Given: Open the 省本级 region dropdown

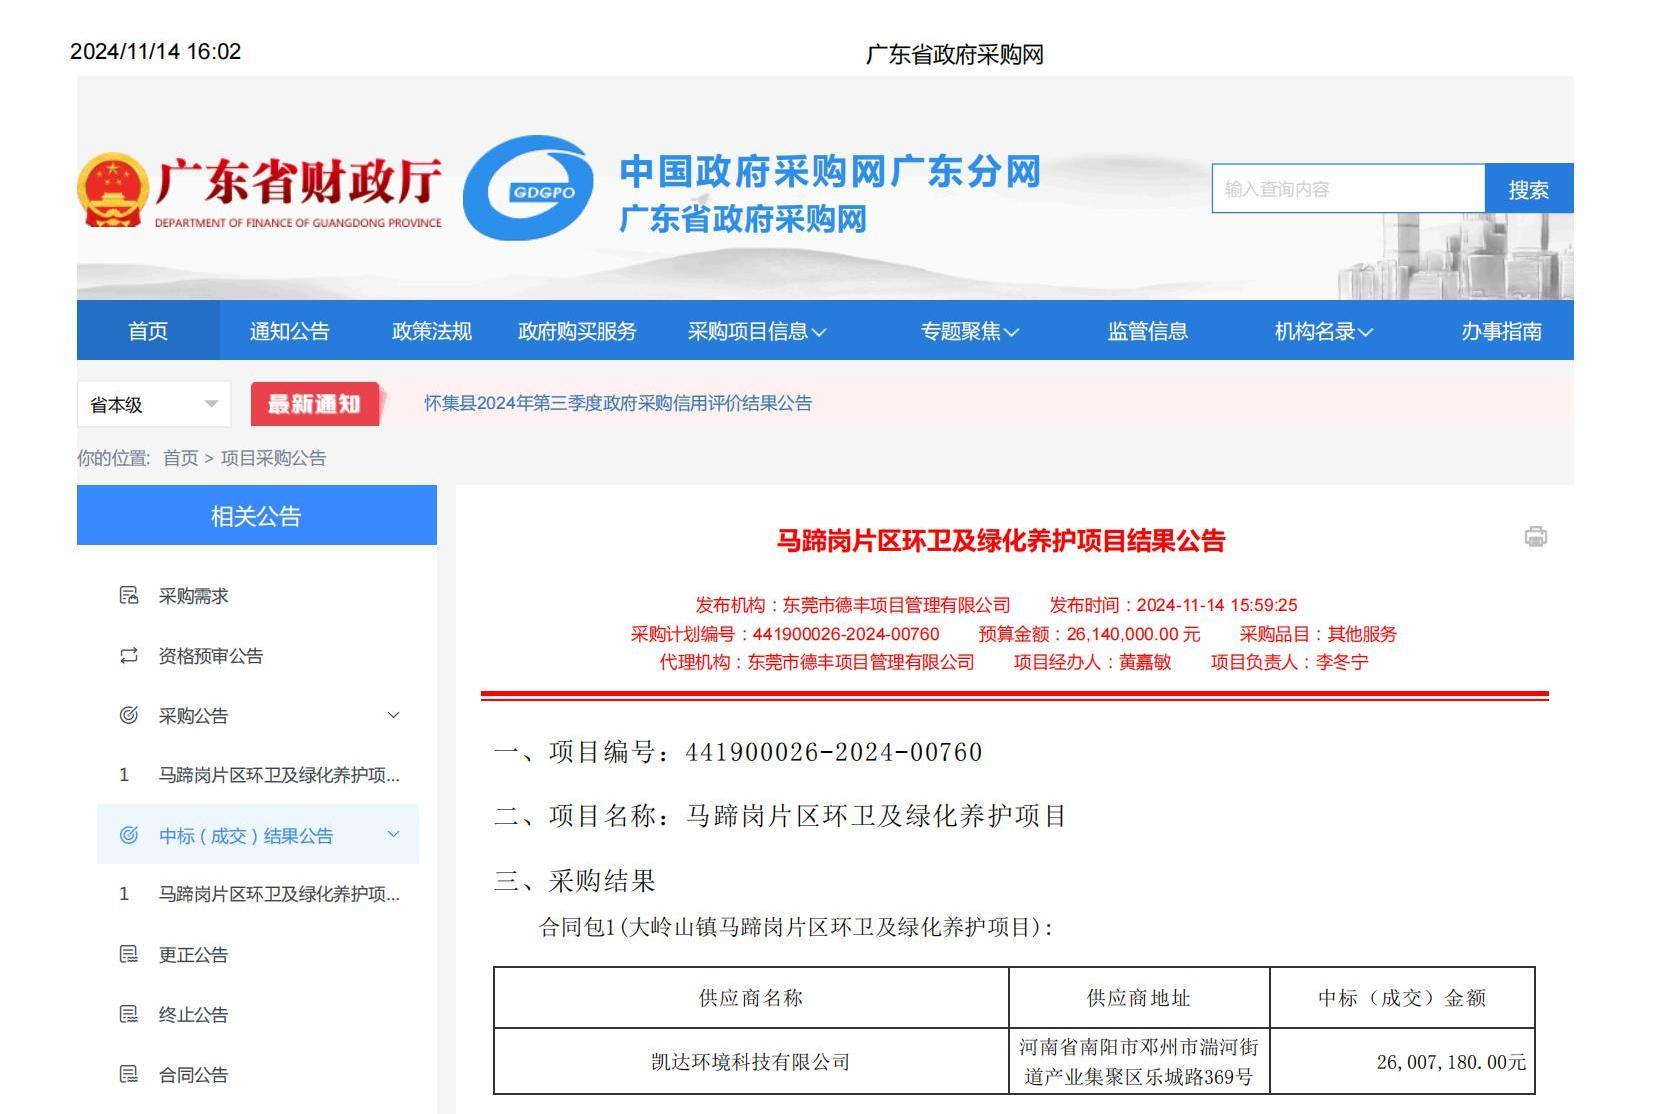Looking at the screenshot, I should (x=154, y=404).
